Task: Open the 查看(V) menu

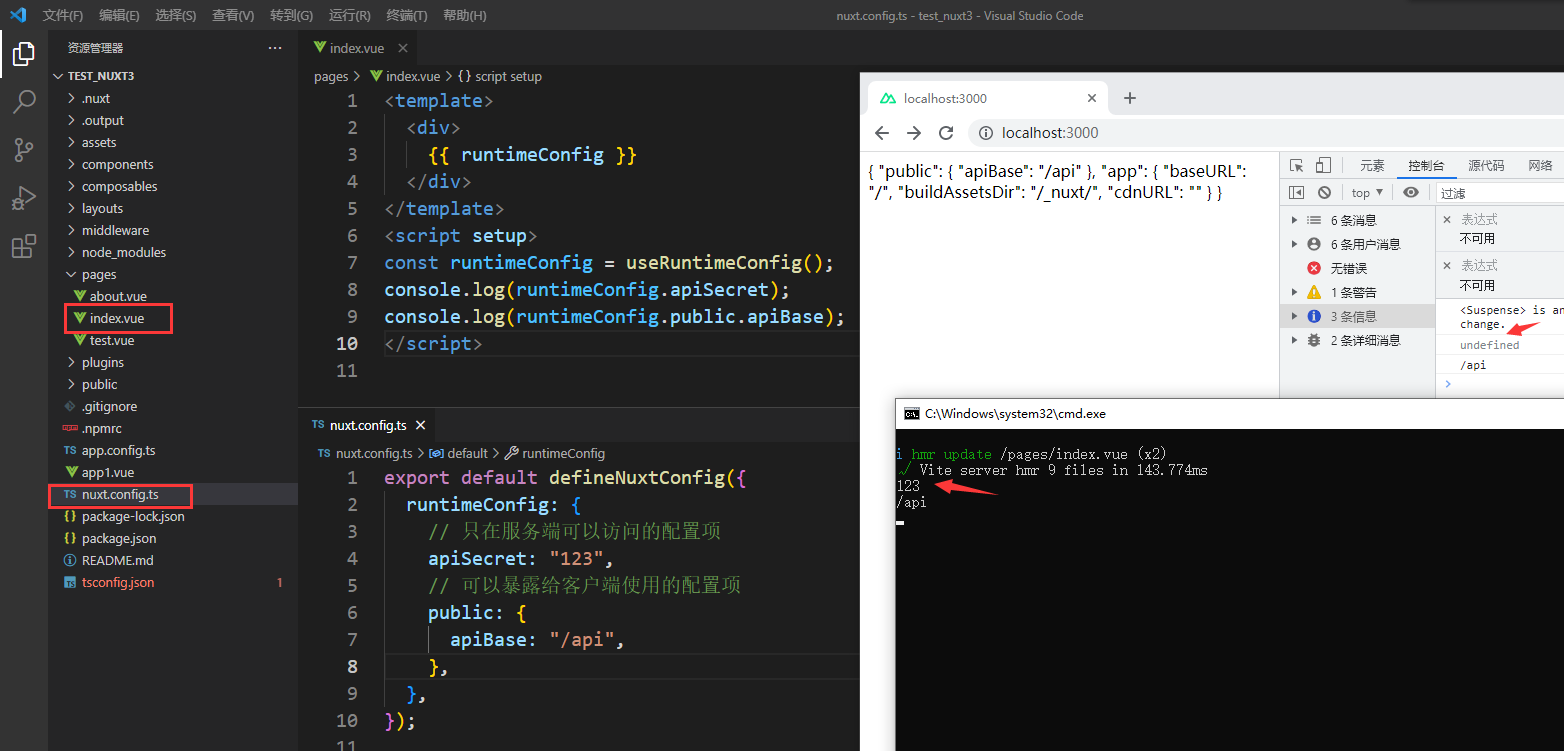Action: (x=233, y=15)
